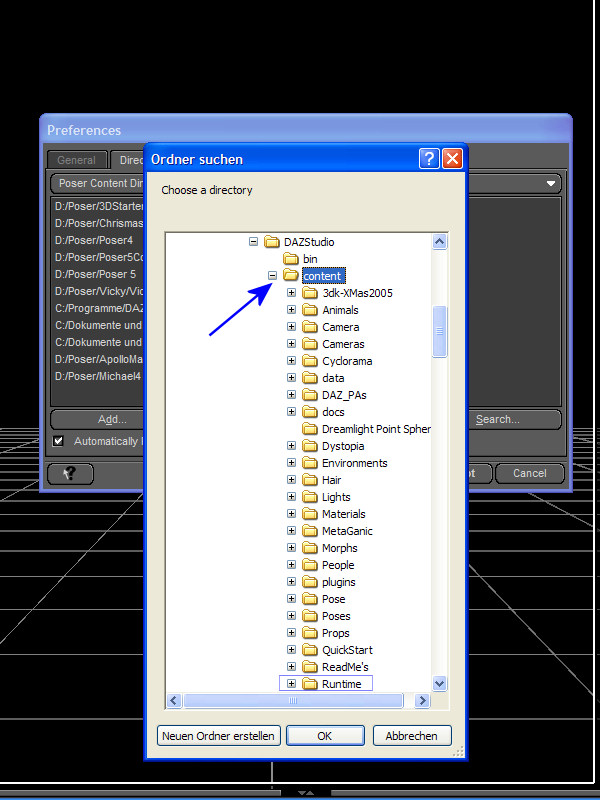
Task: Click the scroll left arrow in folder tree
Action: (x=174, y=701)
